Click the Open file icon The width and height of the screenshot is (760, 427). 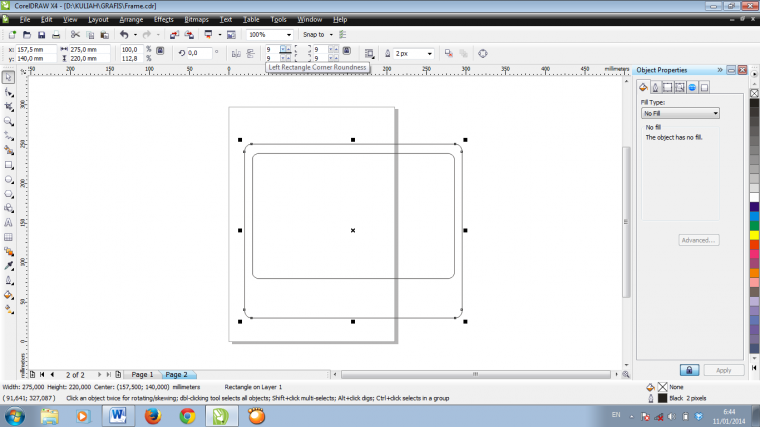27,35
